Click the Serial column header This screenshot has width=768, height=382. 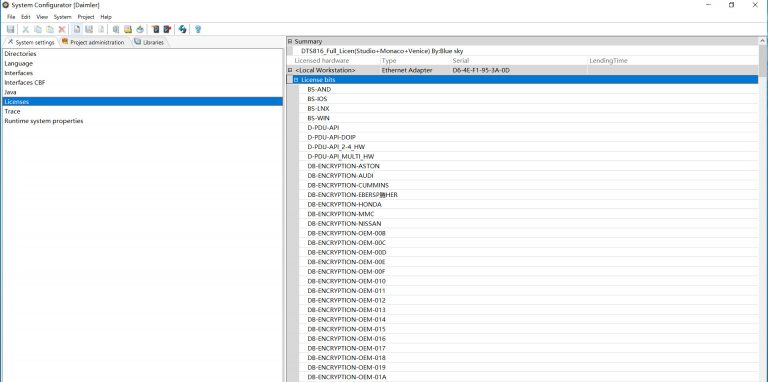(x=519, y=61)
